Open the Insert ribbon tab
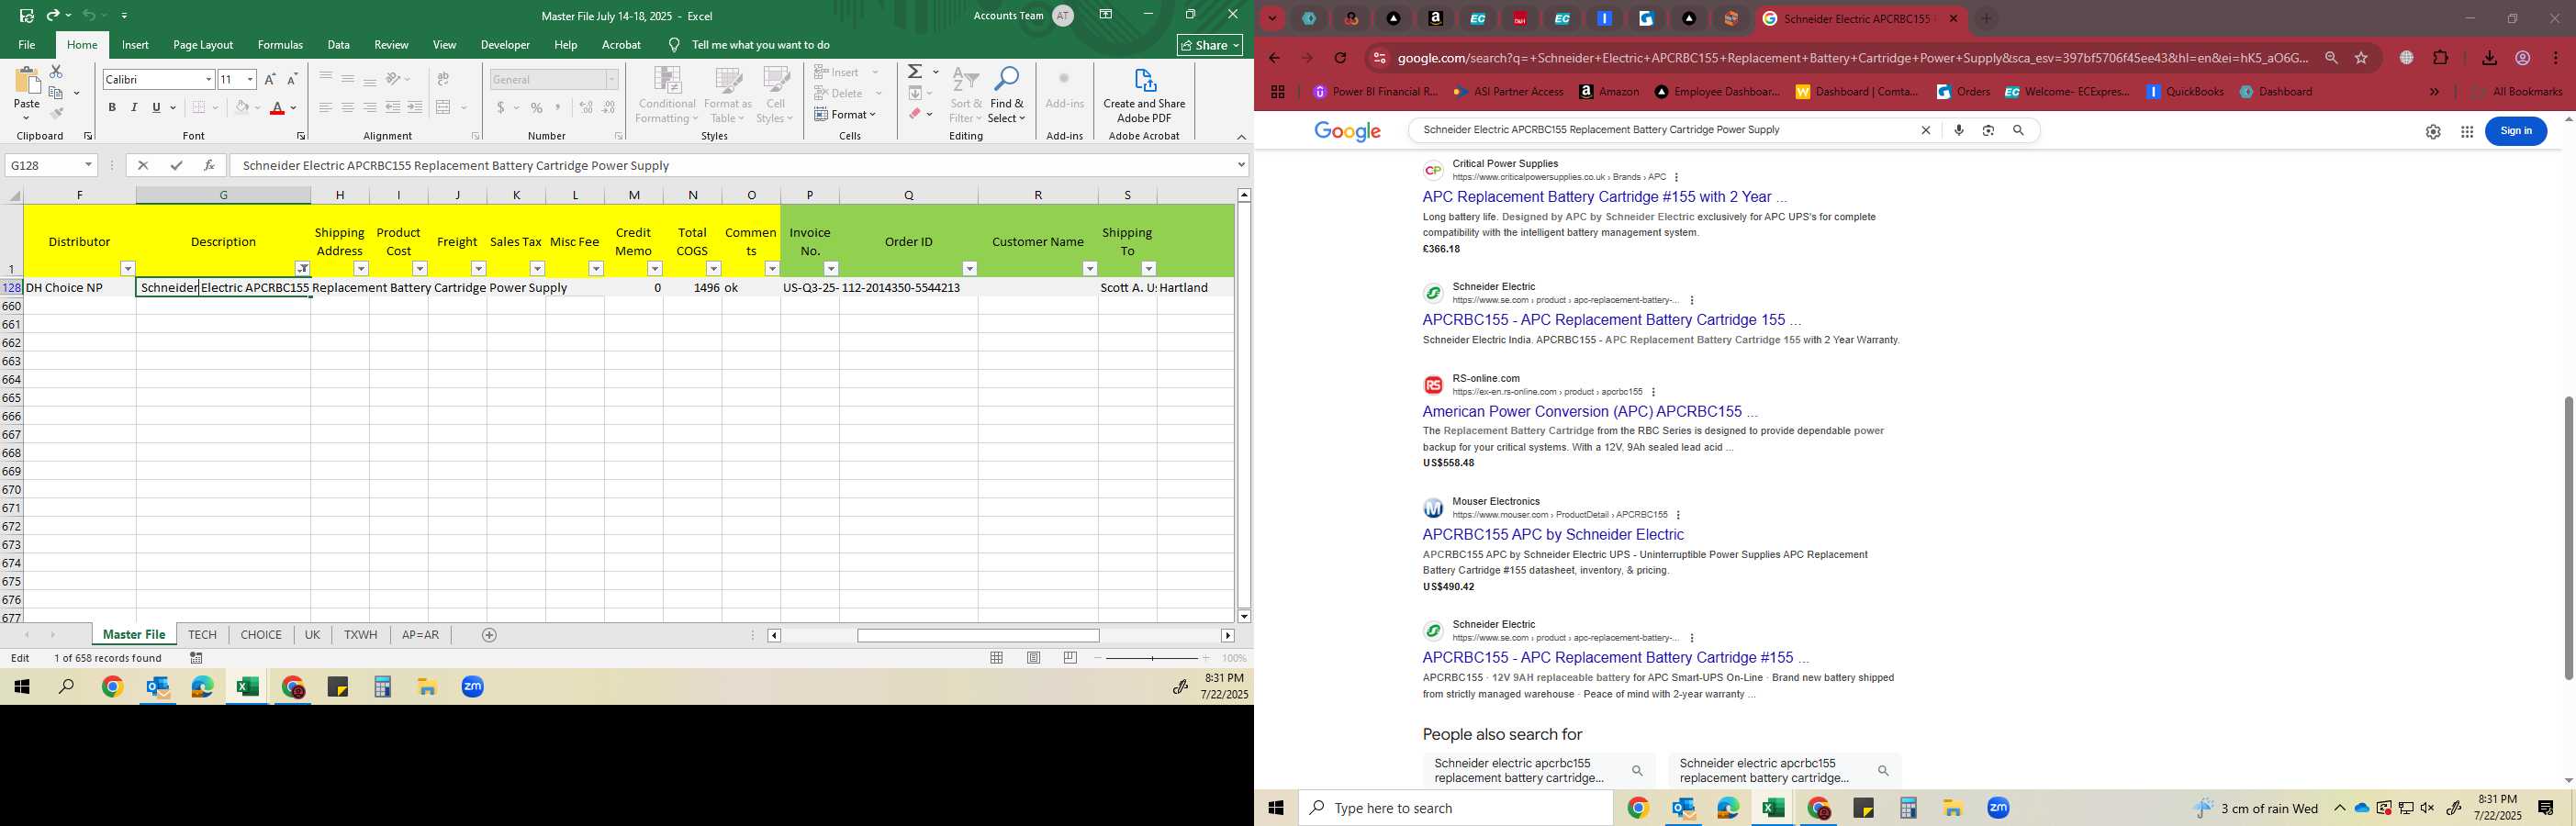 point(135,45)
